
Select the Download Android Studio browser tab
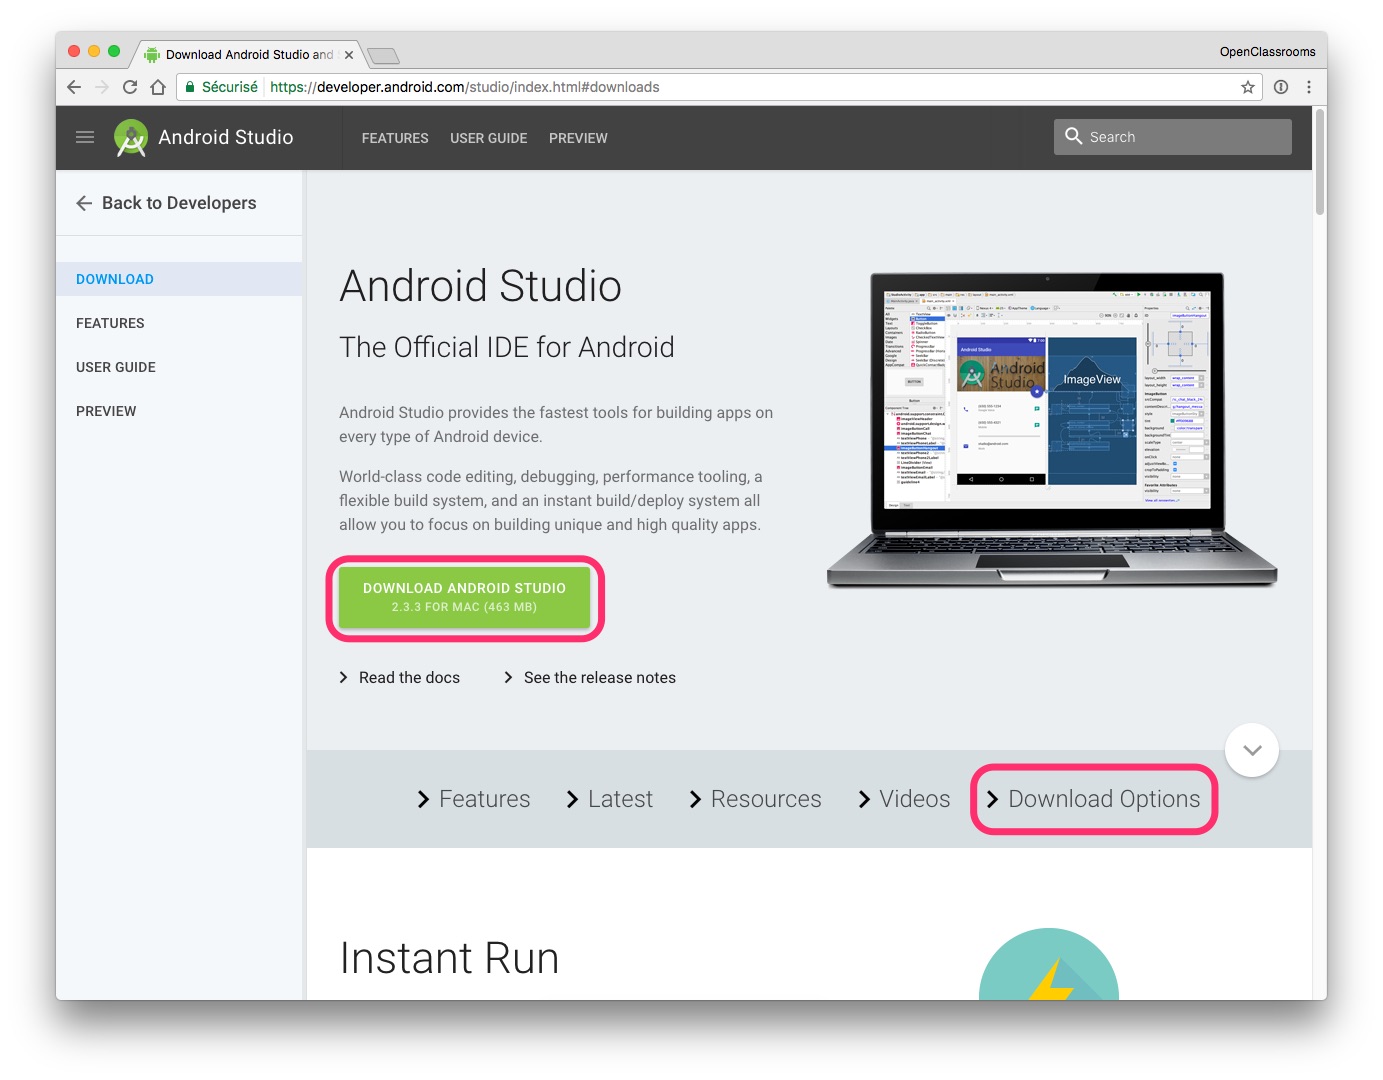pyautogui.click(x=249, y=55)
